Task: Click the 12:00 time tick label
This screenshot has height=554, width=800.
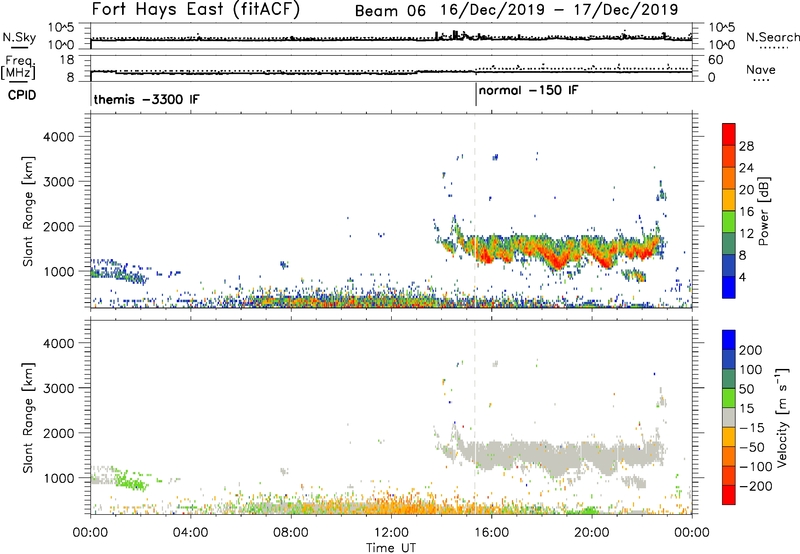Action: coord(391,533)
